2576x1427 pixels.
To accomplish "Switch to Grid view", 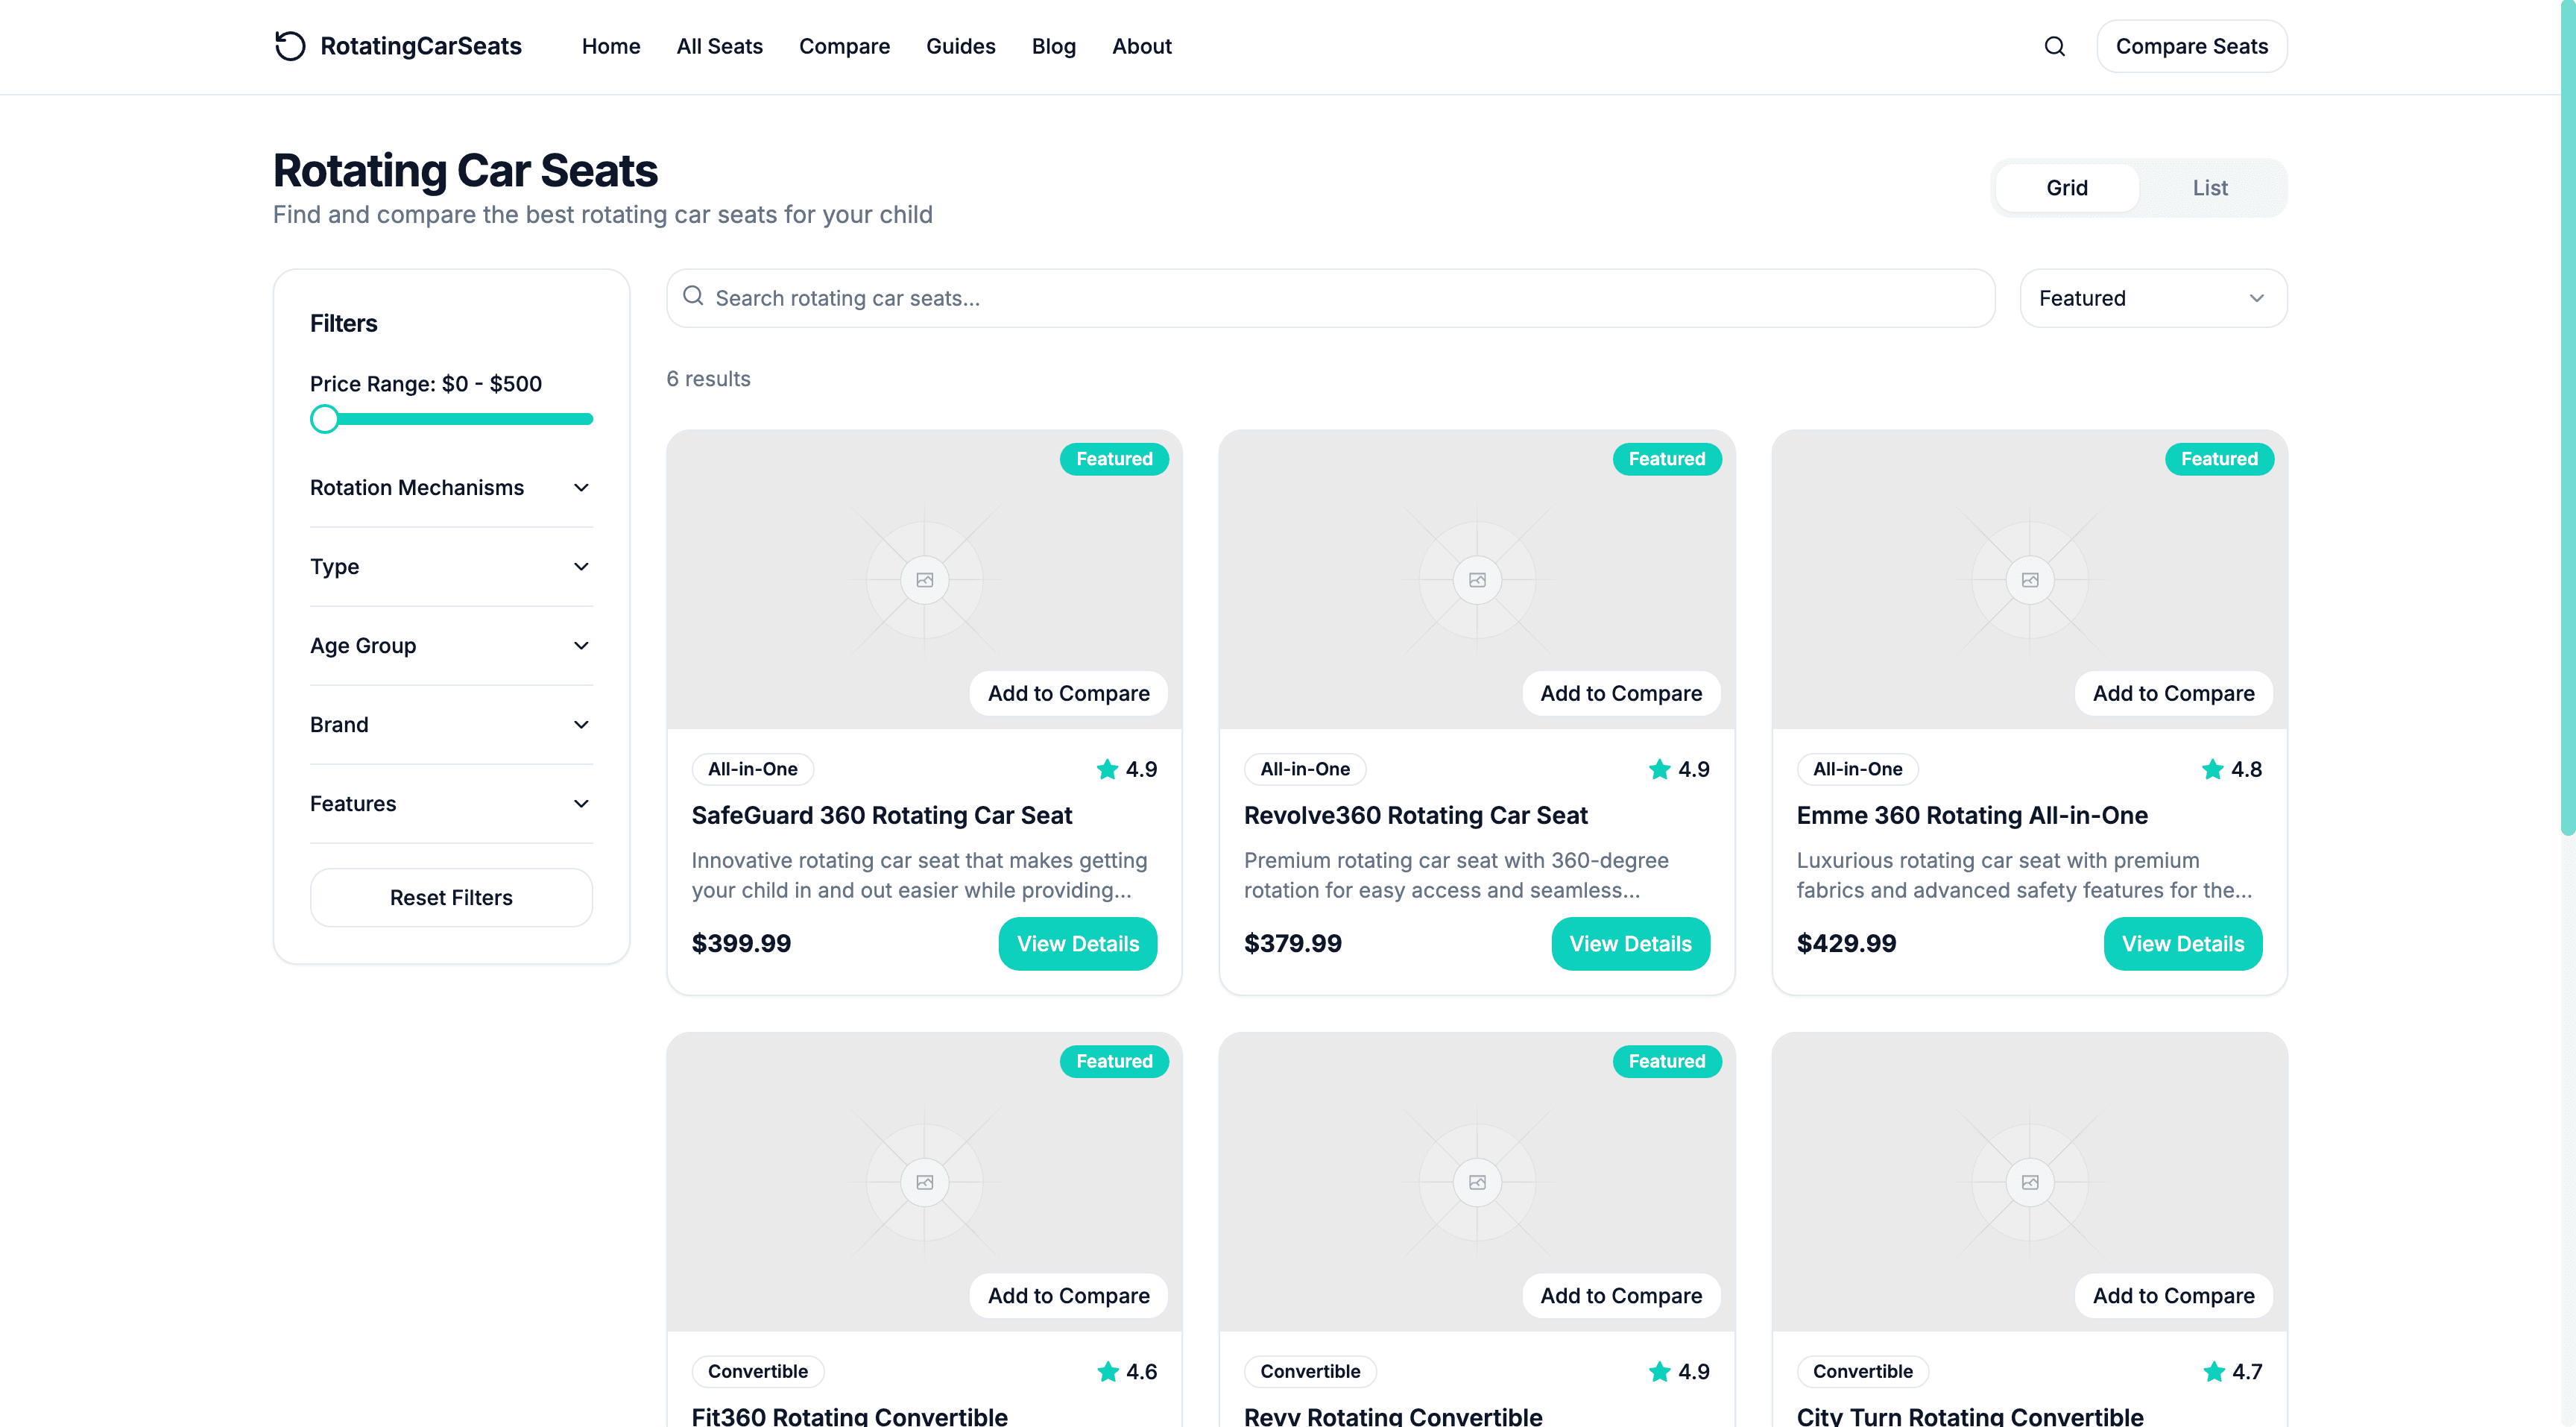I will (2066, 188).
